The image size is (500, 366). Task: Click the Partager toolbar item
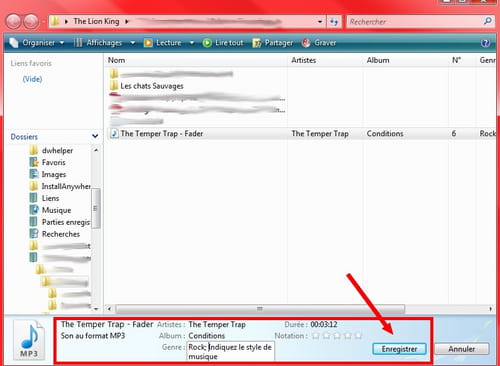tap(273, 43)
